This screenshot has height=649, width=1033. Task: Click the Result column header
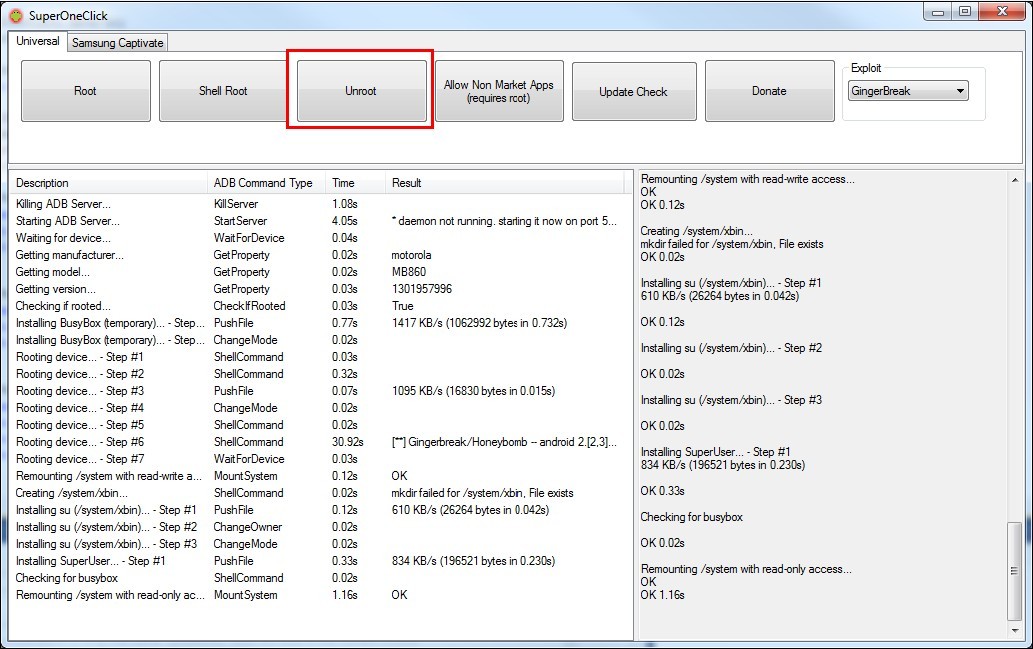click(x=508, y=183)
